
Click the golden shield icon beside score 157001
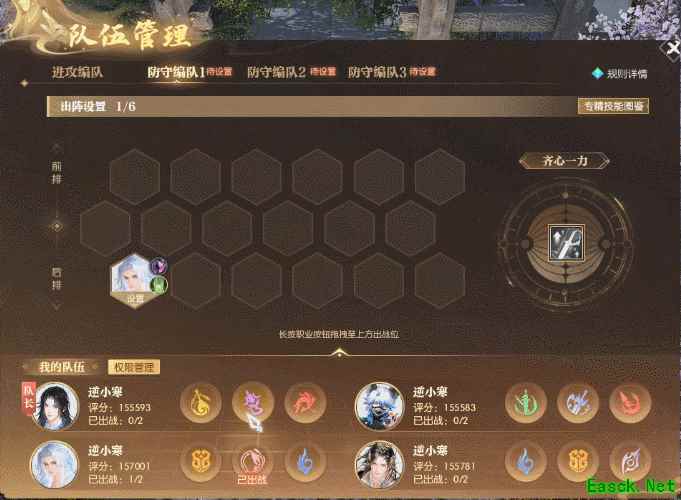[201, 462]
